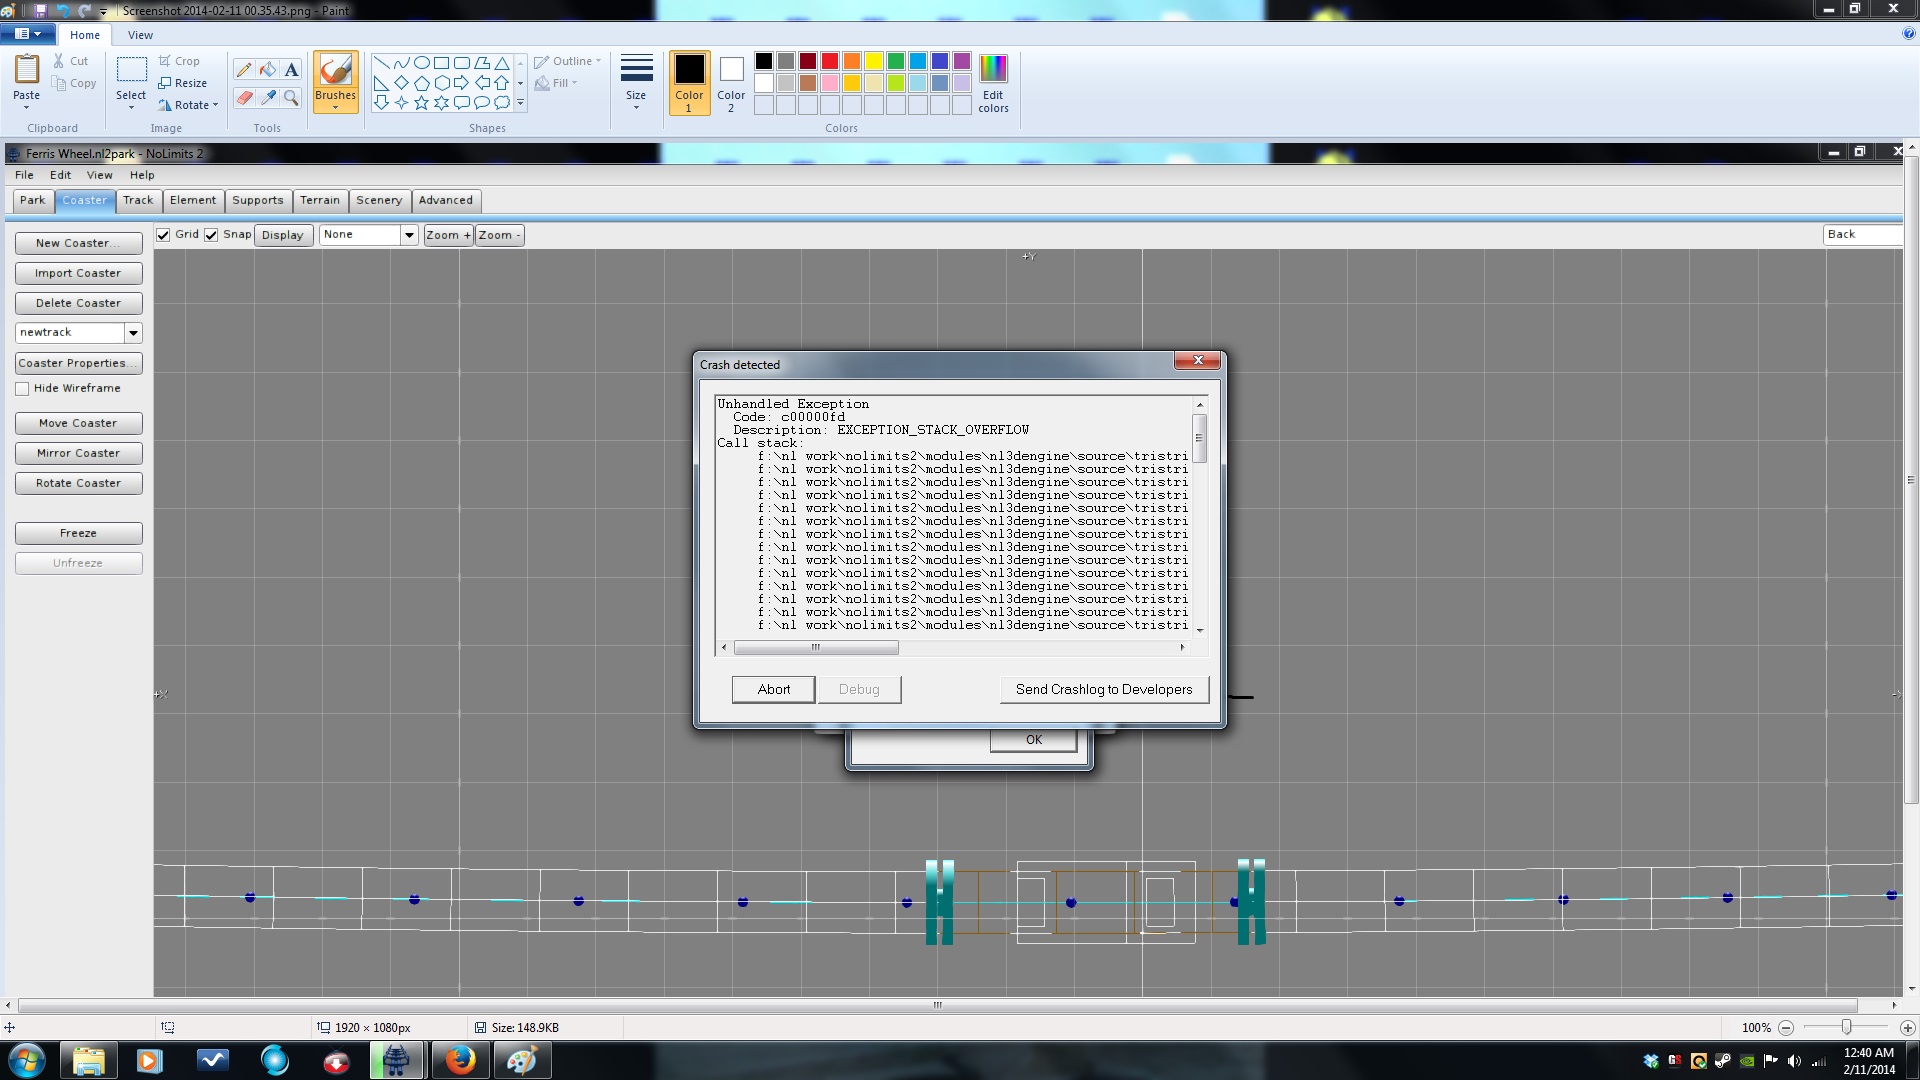Viewport: 1920px width, 1080px height.
Task: Click Abort in the Crash detected dialog
Action: pyautogui.click(x=773, y=689)
